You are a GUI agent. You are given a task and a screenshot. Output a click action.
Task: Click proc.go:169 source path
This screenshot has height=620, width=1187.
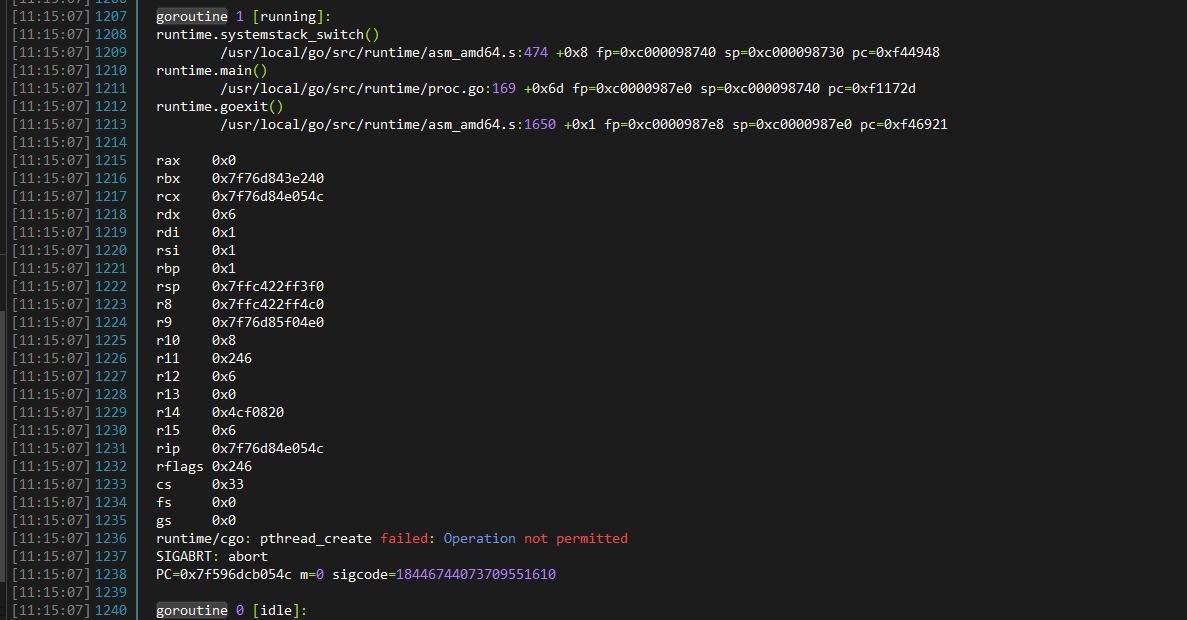pyautogui.click(x=368, y=89)
